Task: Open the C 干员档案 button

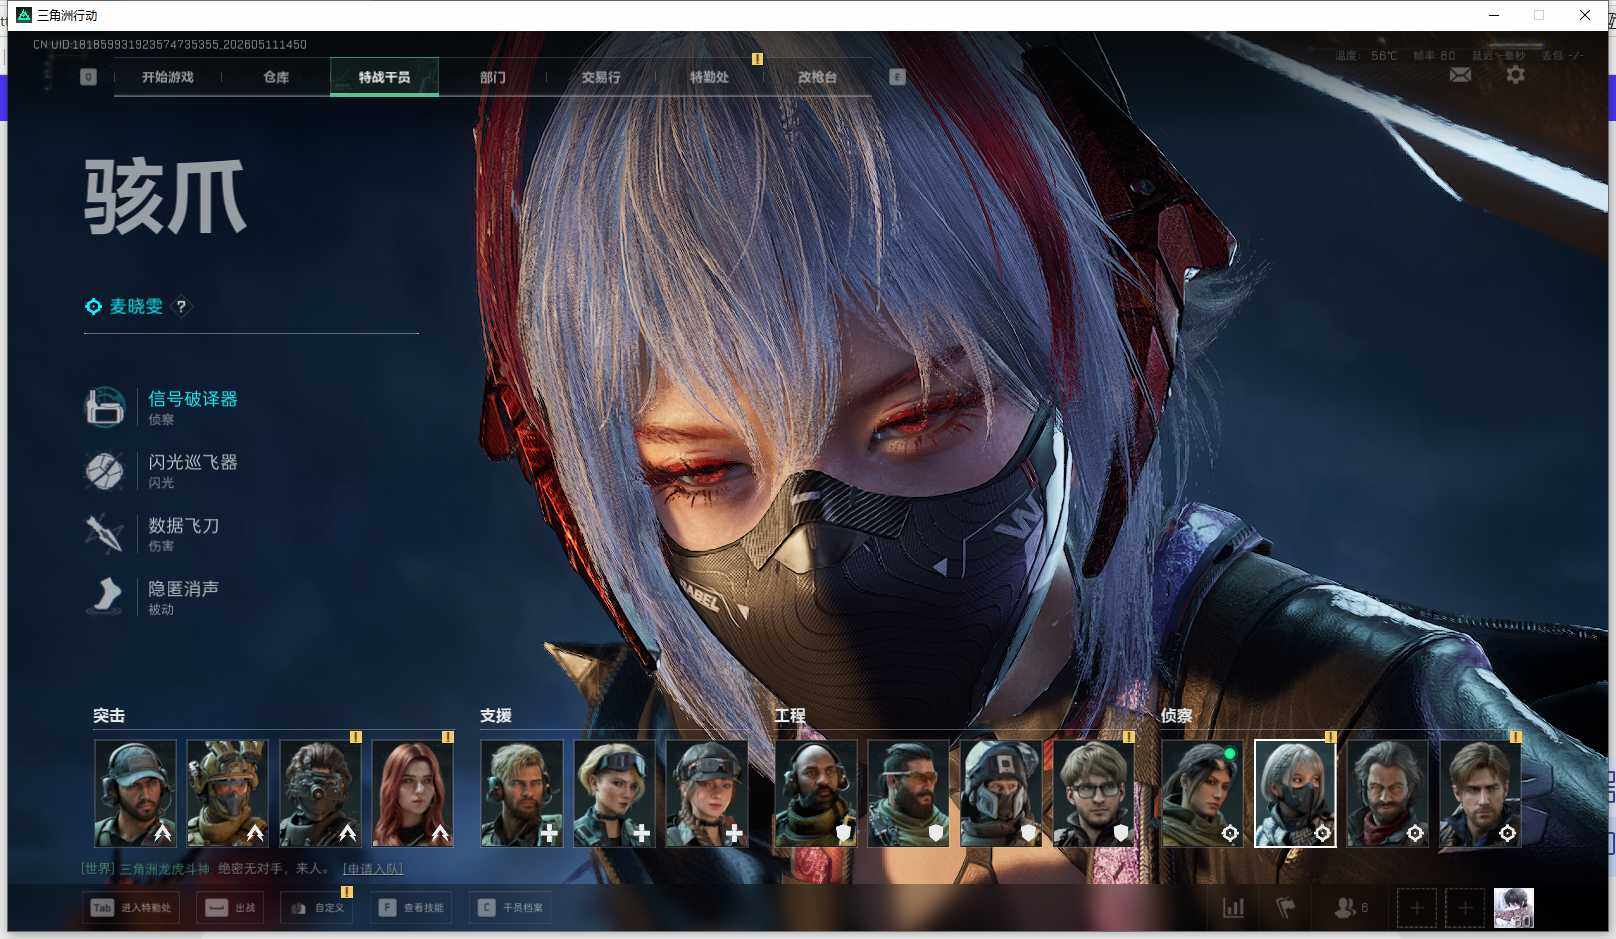Action: pyautogui.click(x=511, y=908)
